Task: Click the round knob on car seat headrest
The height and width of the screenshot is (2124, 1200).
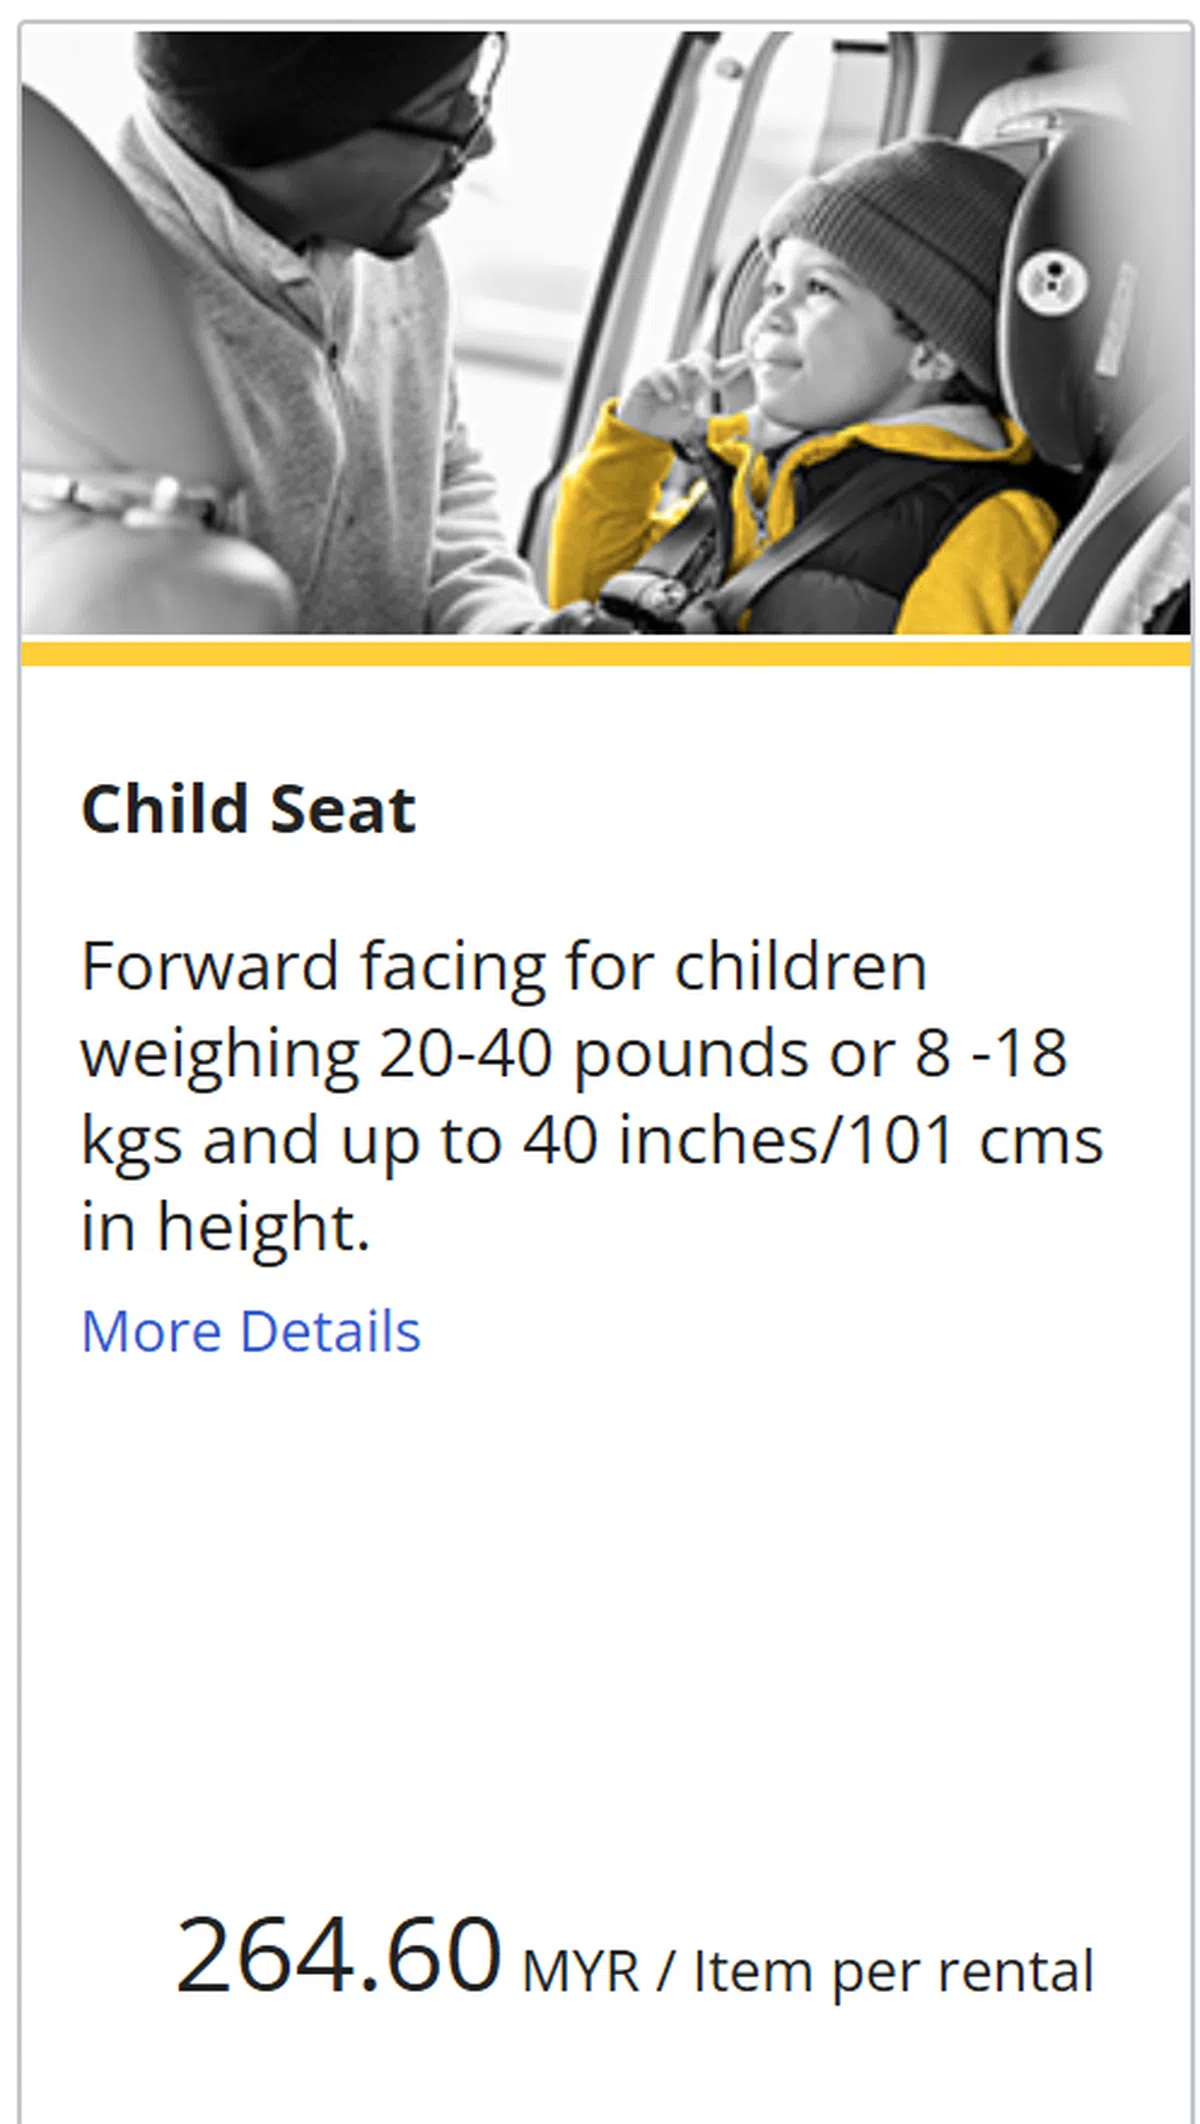Action: tap(1051, 275)
